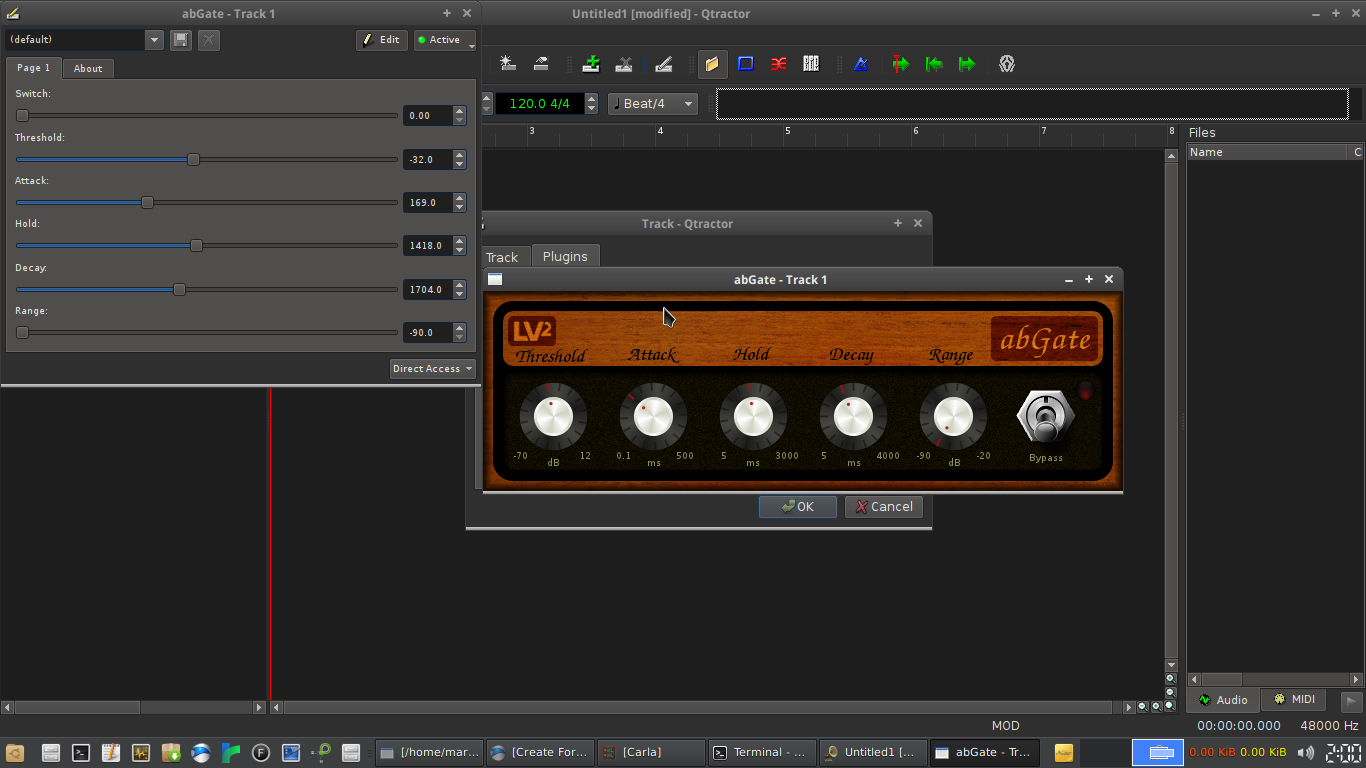
Task: Click the abGate Range knob
Action: (x=953, y=417)
